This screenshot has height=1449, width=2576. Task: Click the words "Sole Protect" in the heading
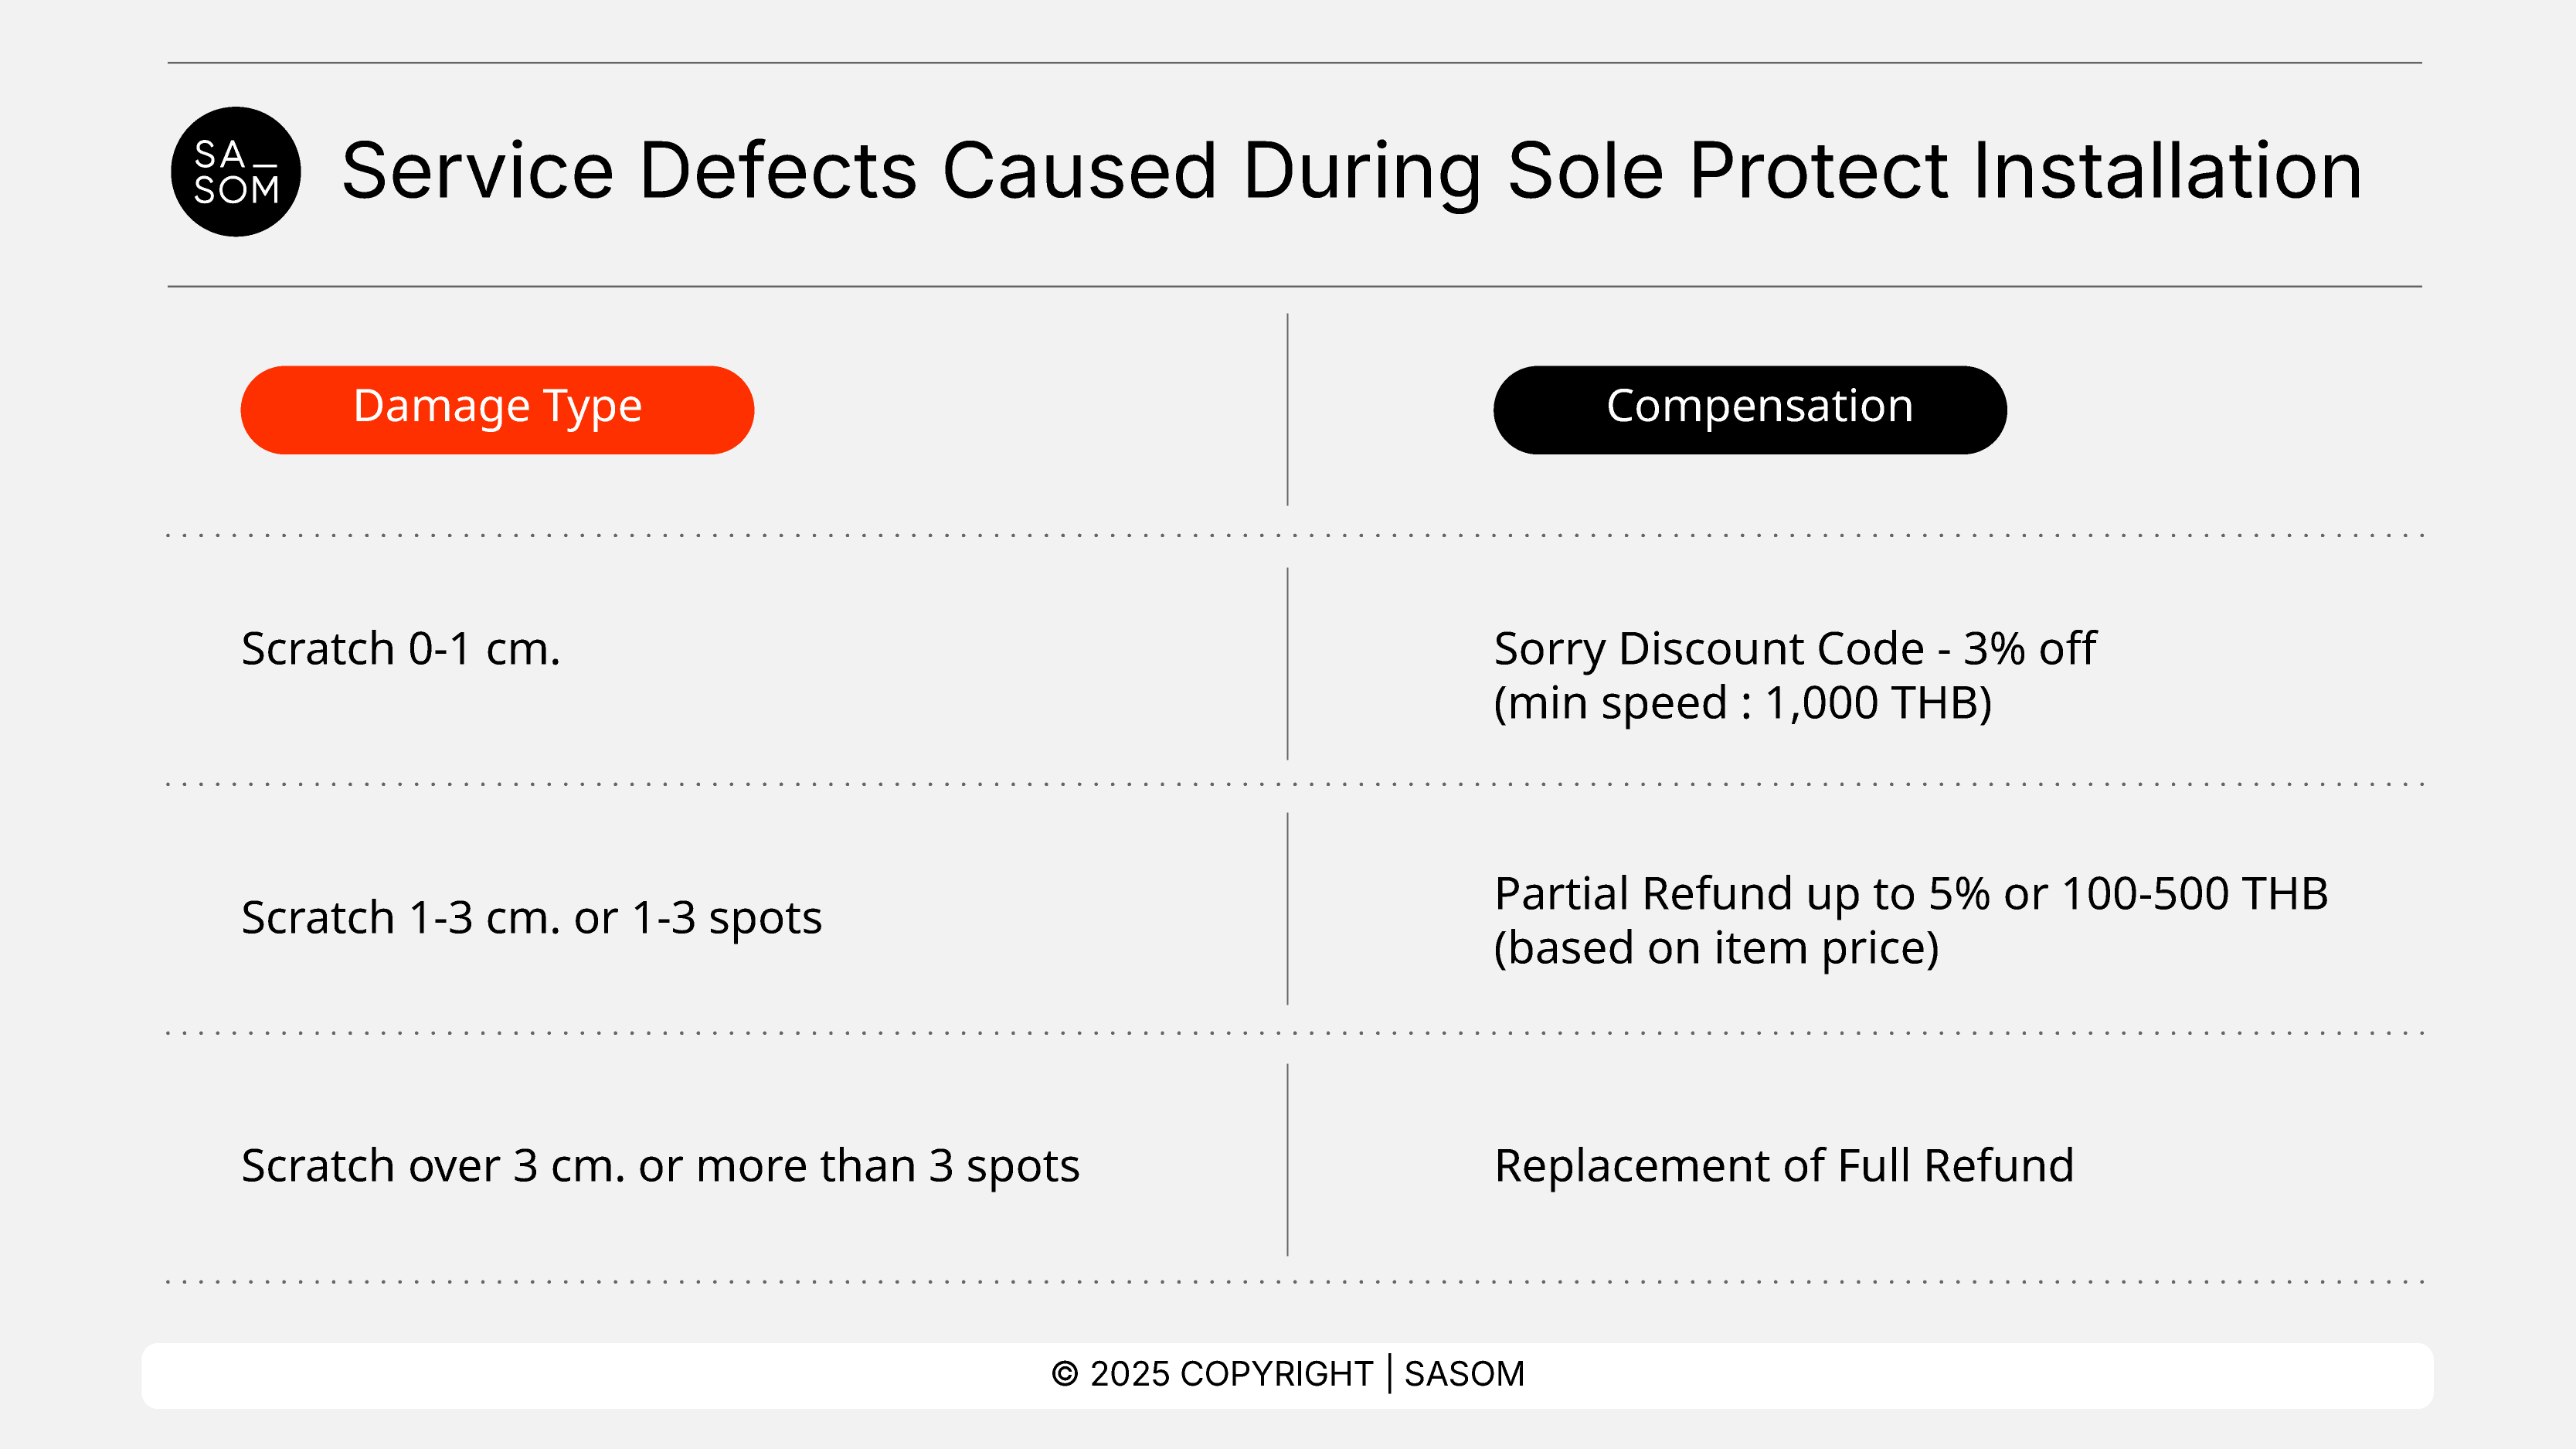(1727, 171)
